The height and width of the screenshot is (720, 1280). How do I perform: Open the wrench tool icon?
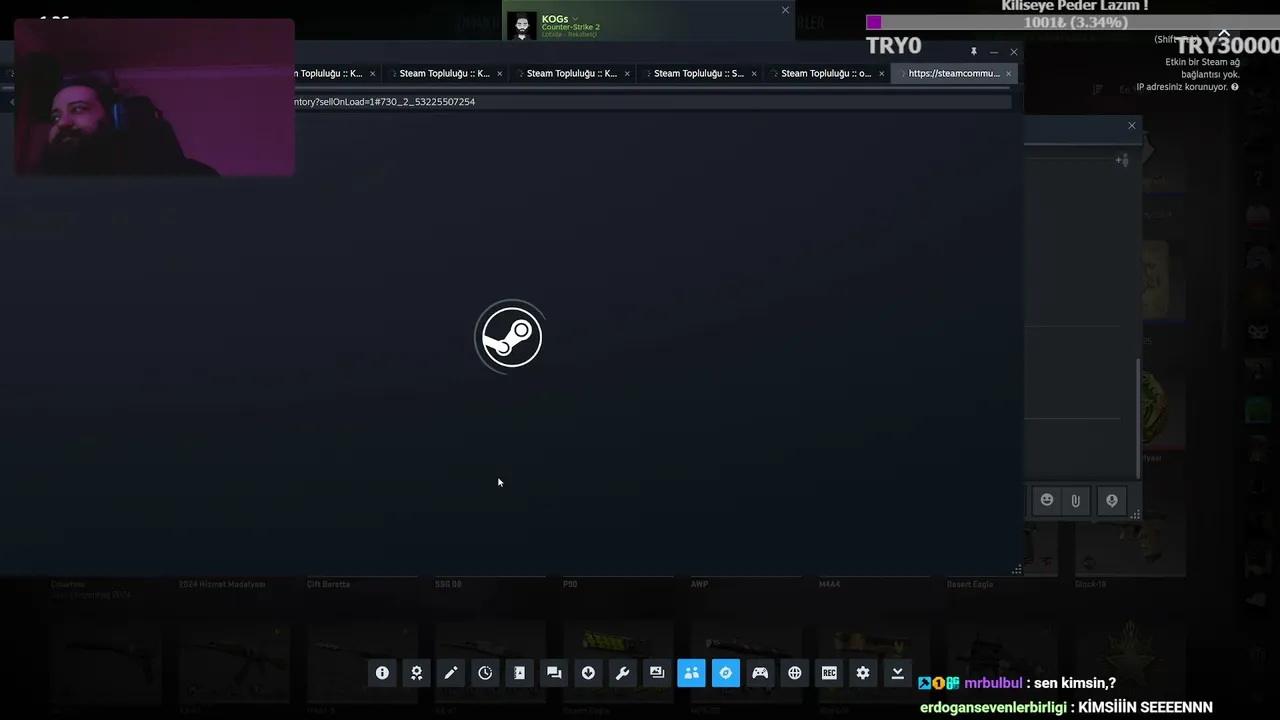[622, 673]
